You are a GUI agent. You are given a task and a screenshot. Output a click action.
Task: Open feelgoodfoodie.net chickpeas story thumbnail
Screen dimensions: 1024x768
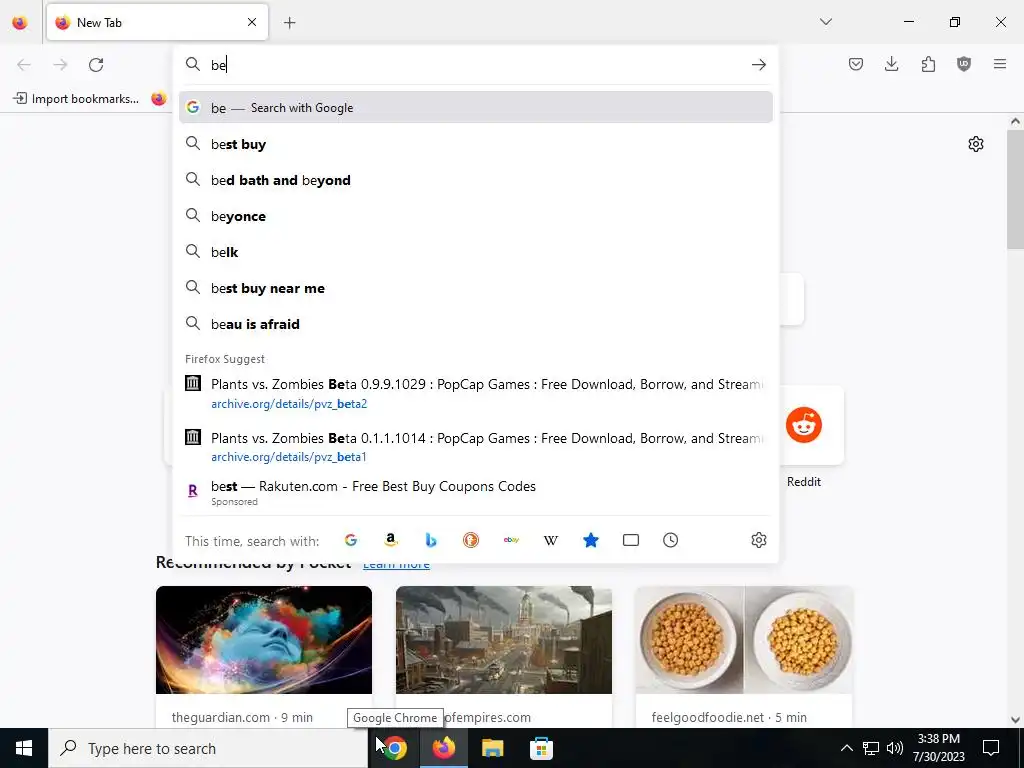pos(744,640)
